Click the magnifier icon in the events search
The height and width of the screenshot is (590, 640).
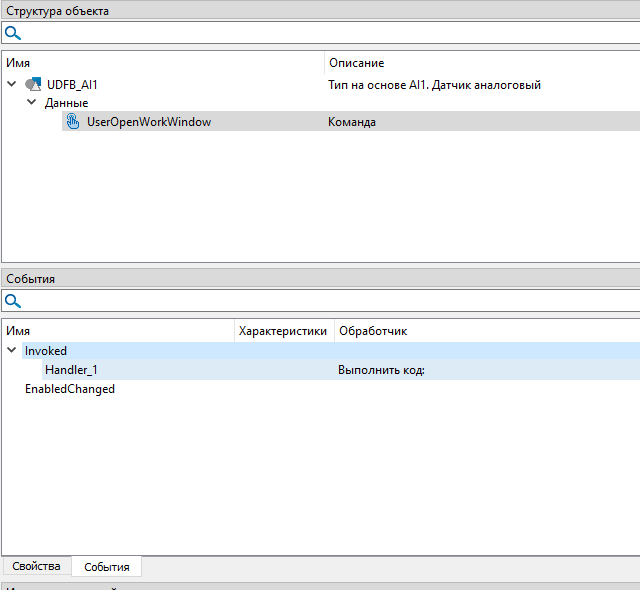(13, 301)
